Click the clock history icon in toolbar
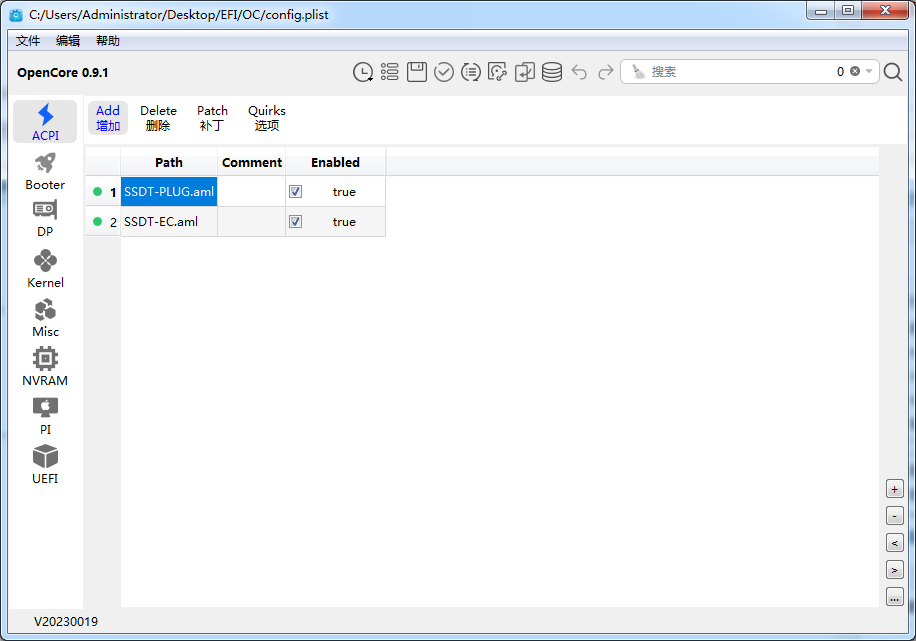 [x=363, y=72]
